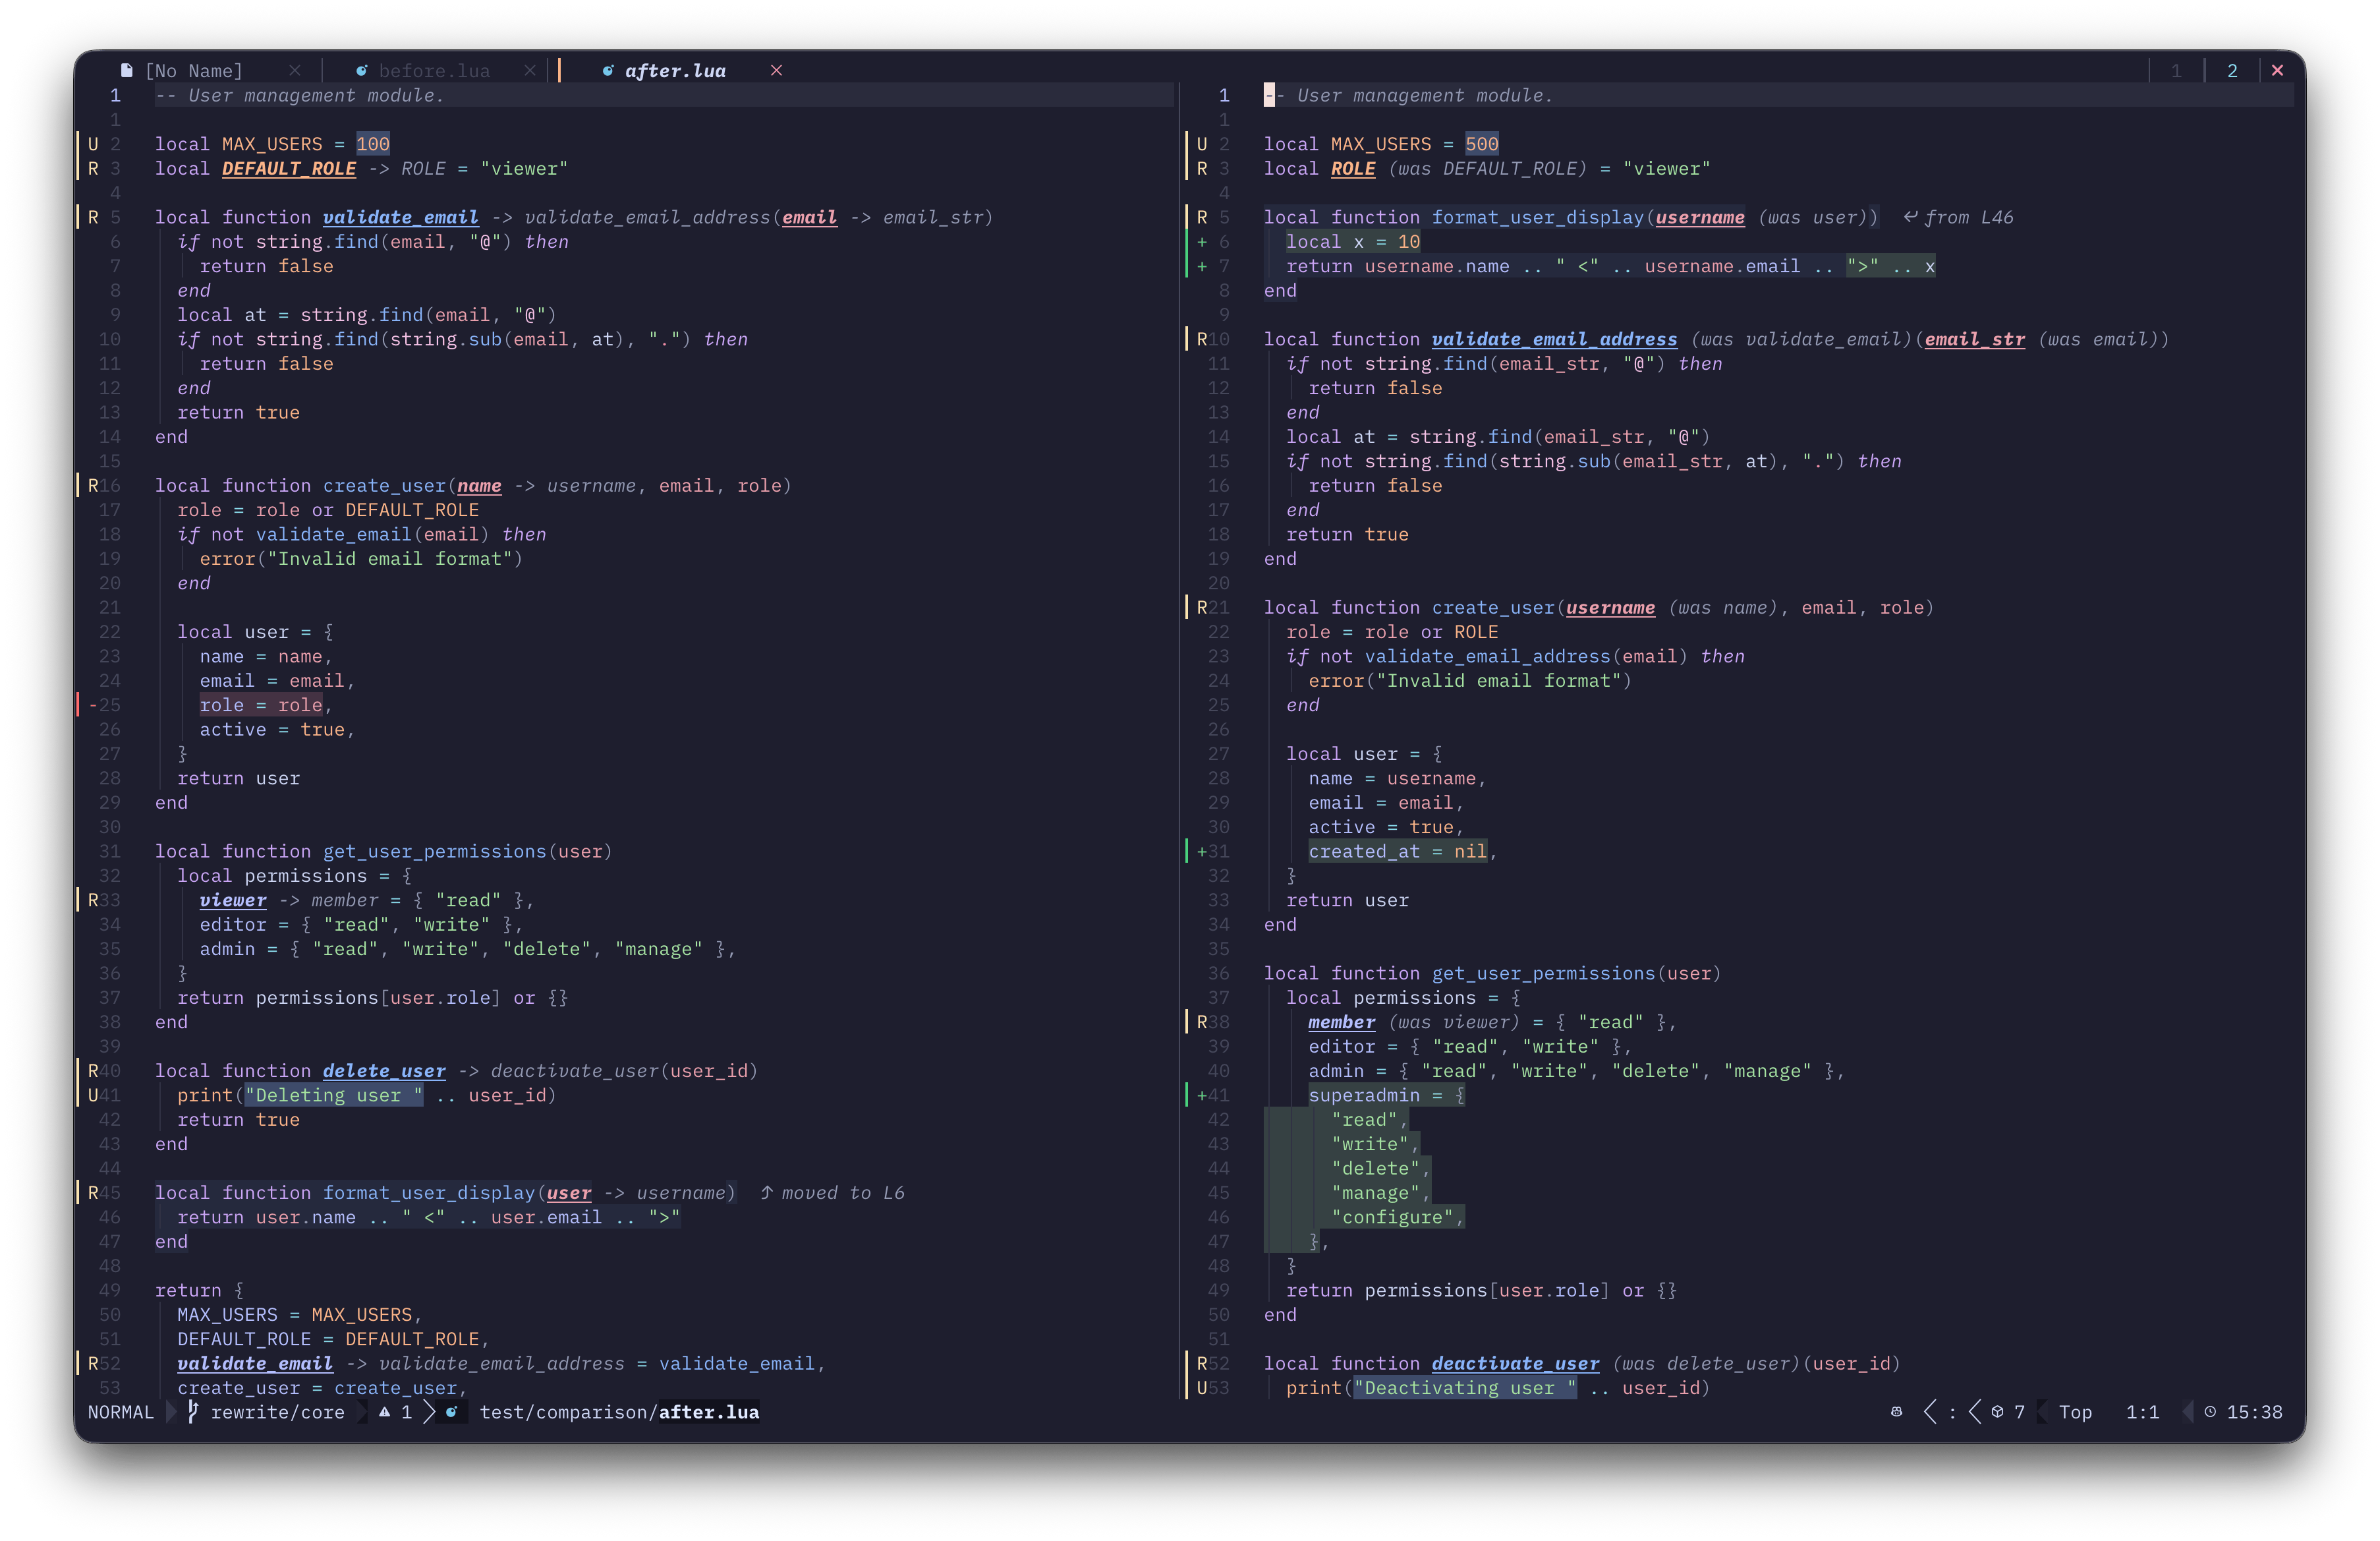The width and height of the screenshot is (2380, 1541).
Task: Click the NORMAL mode indicator in the statusline
Action: [120, 1412]
